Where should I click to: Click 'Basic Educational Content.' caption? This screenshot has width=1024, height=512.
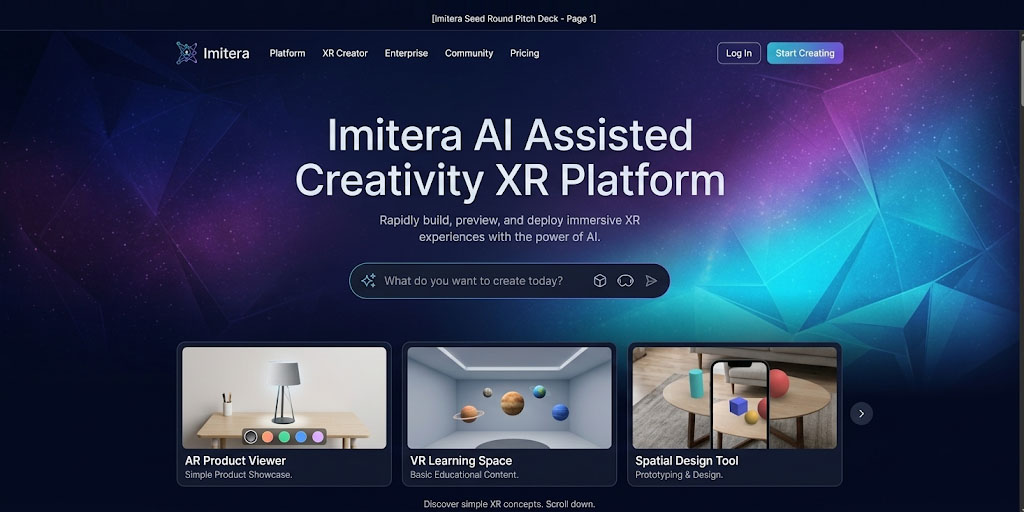point(464,475)
